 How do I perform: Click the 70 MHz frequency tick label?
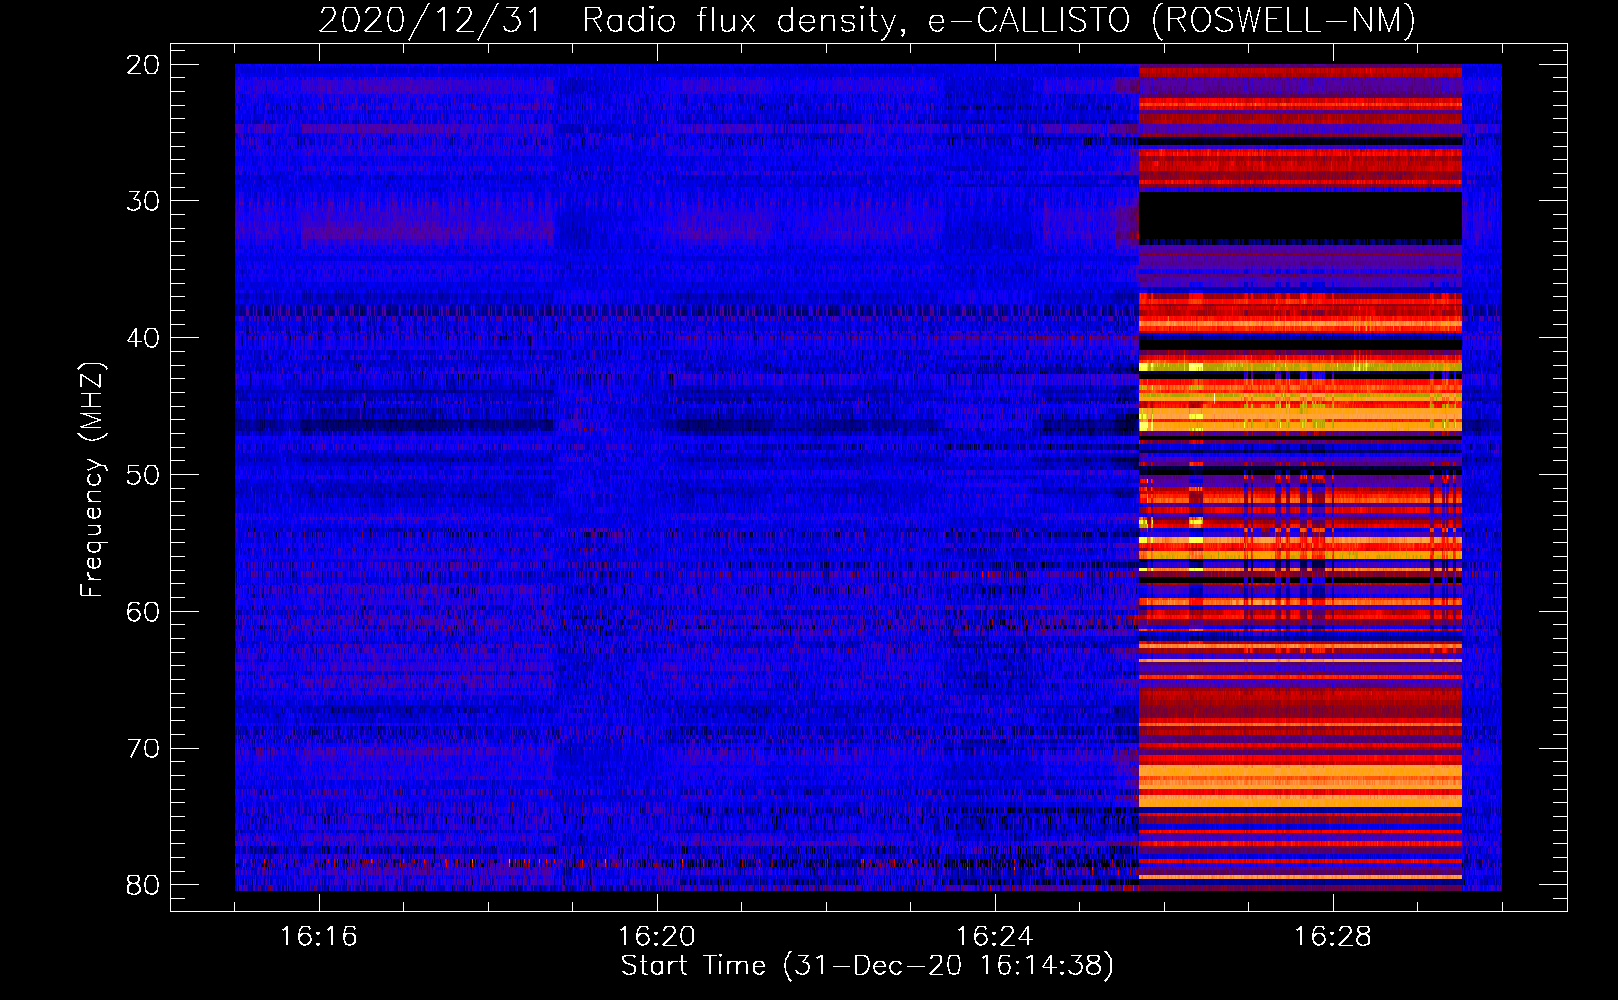143,749
